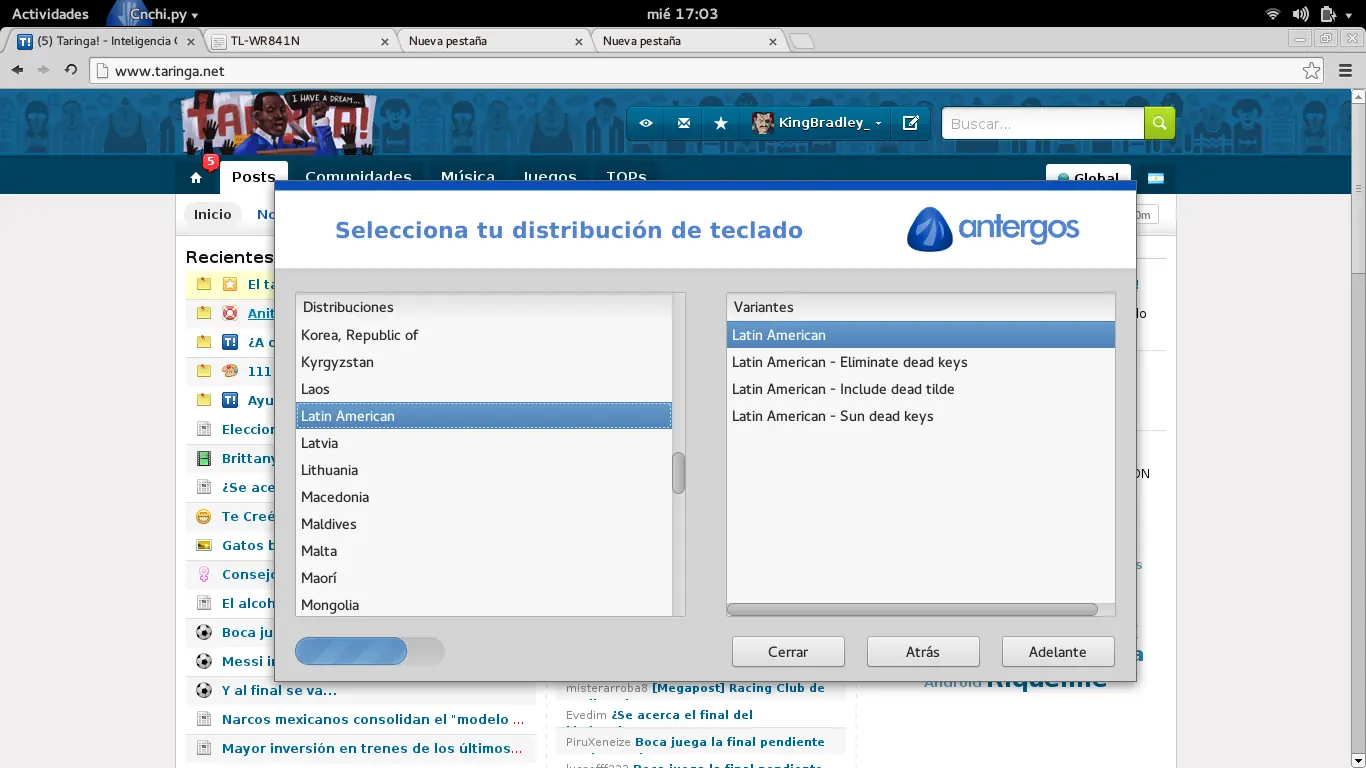Click the Wi-Fi icon in the top bar

pos(1273,14)
